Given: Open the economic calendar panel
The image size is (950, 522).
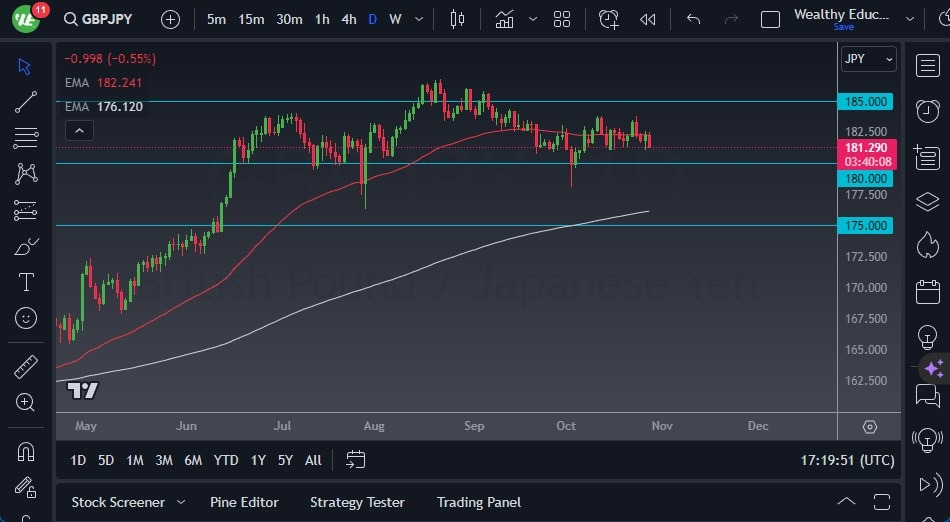Looking at the screenshot, I should pyautogui.click(x=928, y=291).
